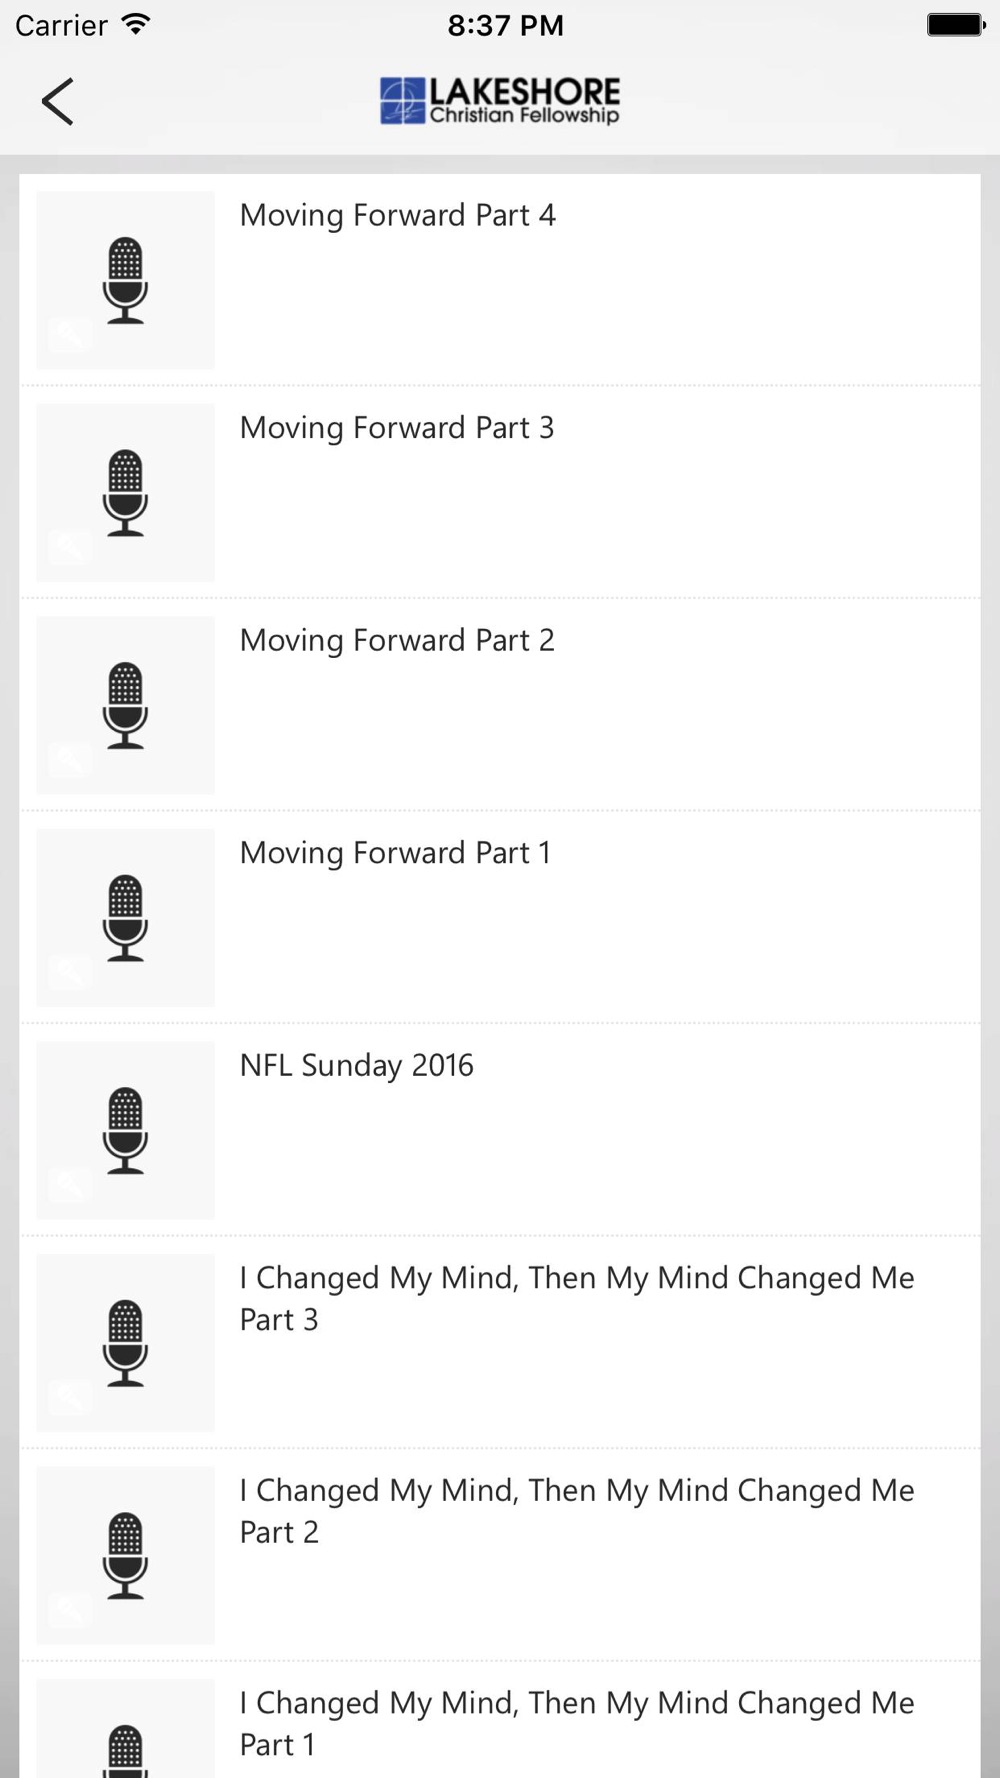This screenshot has height=1778, width=1000.
Task: Open I Changed My Mind Part 1
Action: click(x=576, y=1723)
